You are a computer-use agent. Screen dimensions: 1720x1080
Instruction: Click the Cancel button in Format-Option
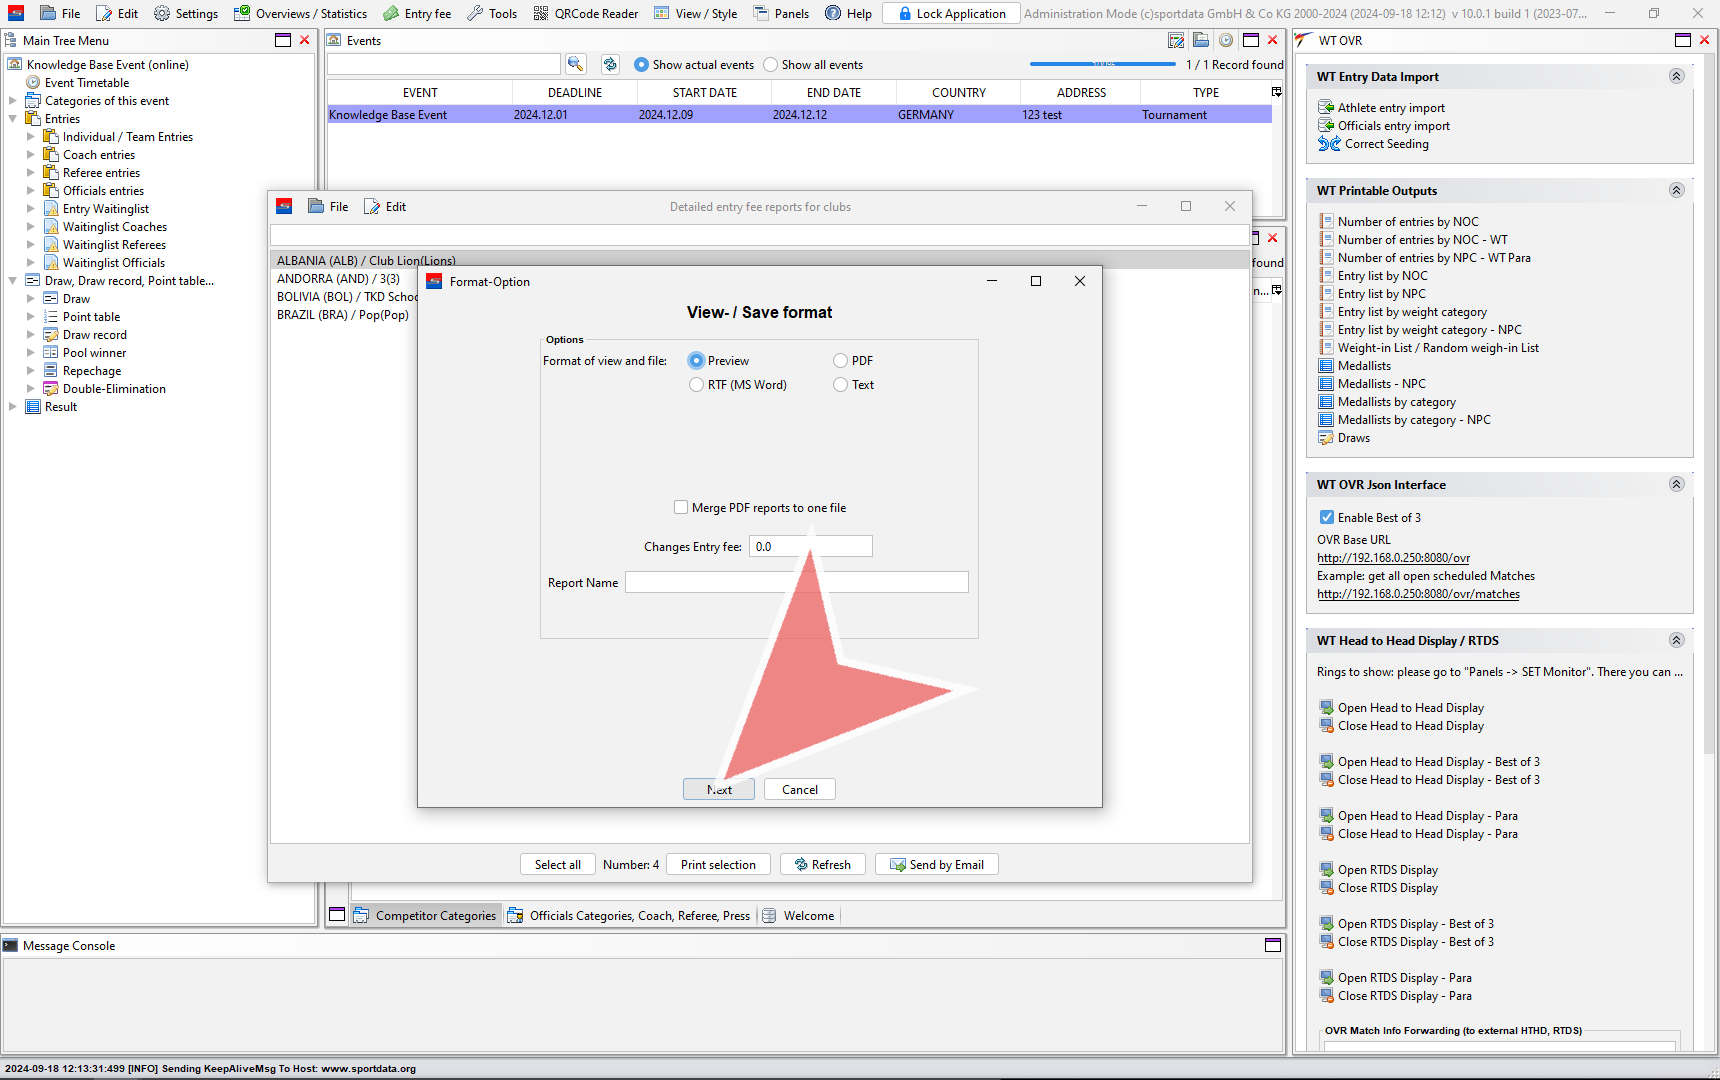pos(799,790)
